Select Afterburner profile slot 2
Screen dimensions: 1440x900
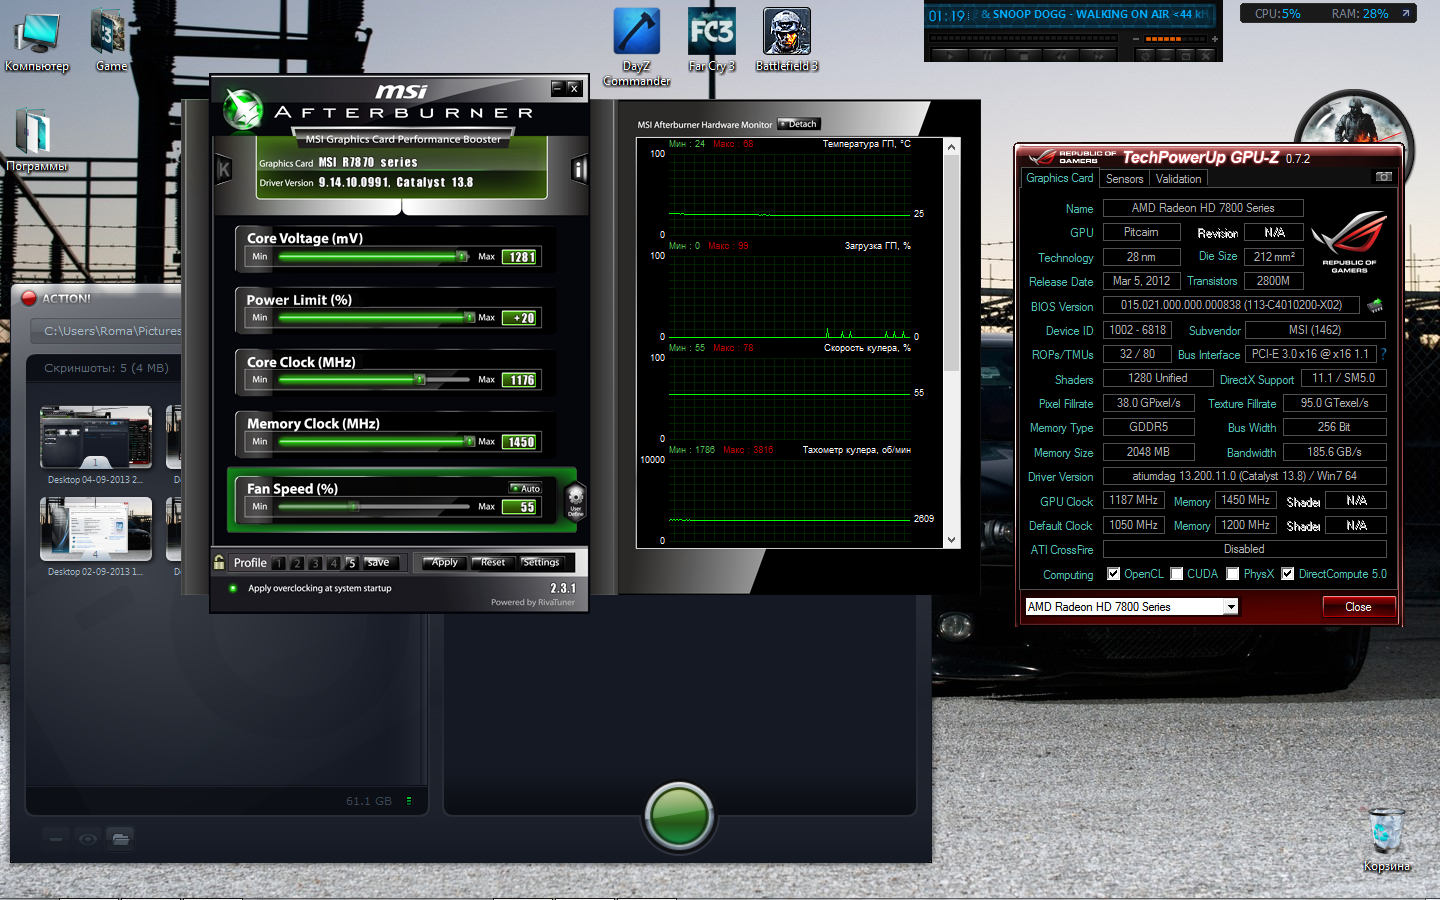(296, 563)
